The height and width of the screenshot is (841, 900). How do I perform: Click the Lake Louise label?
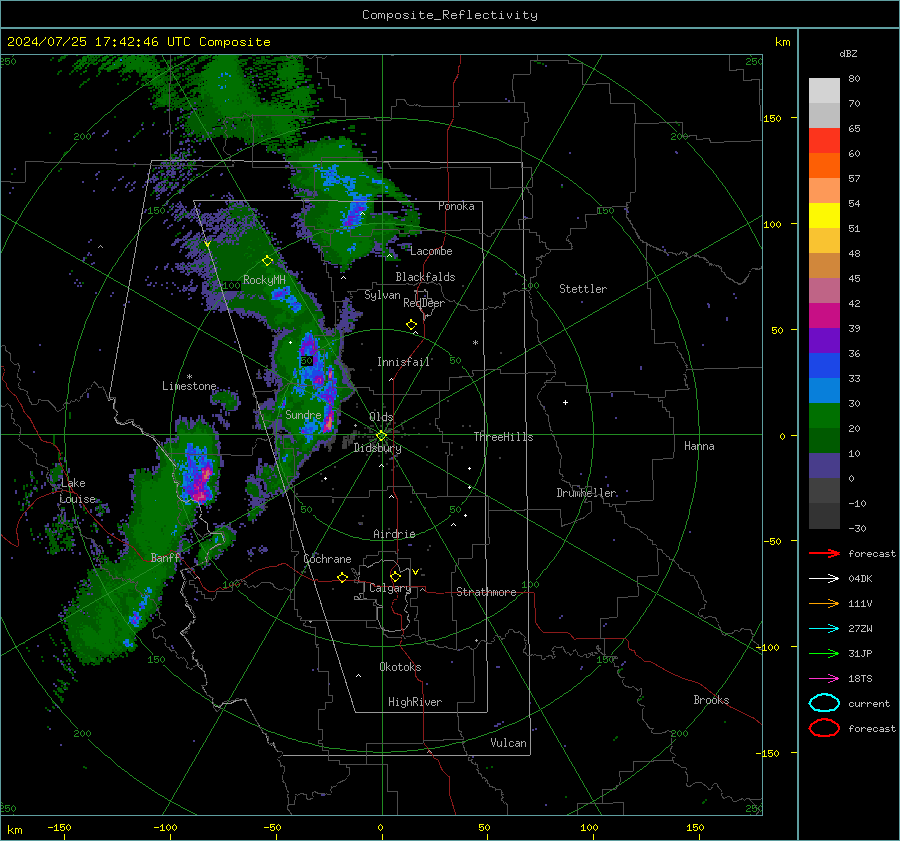pyautogui.click(x=77, y=491)
